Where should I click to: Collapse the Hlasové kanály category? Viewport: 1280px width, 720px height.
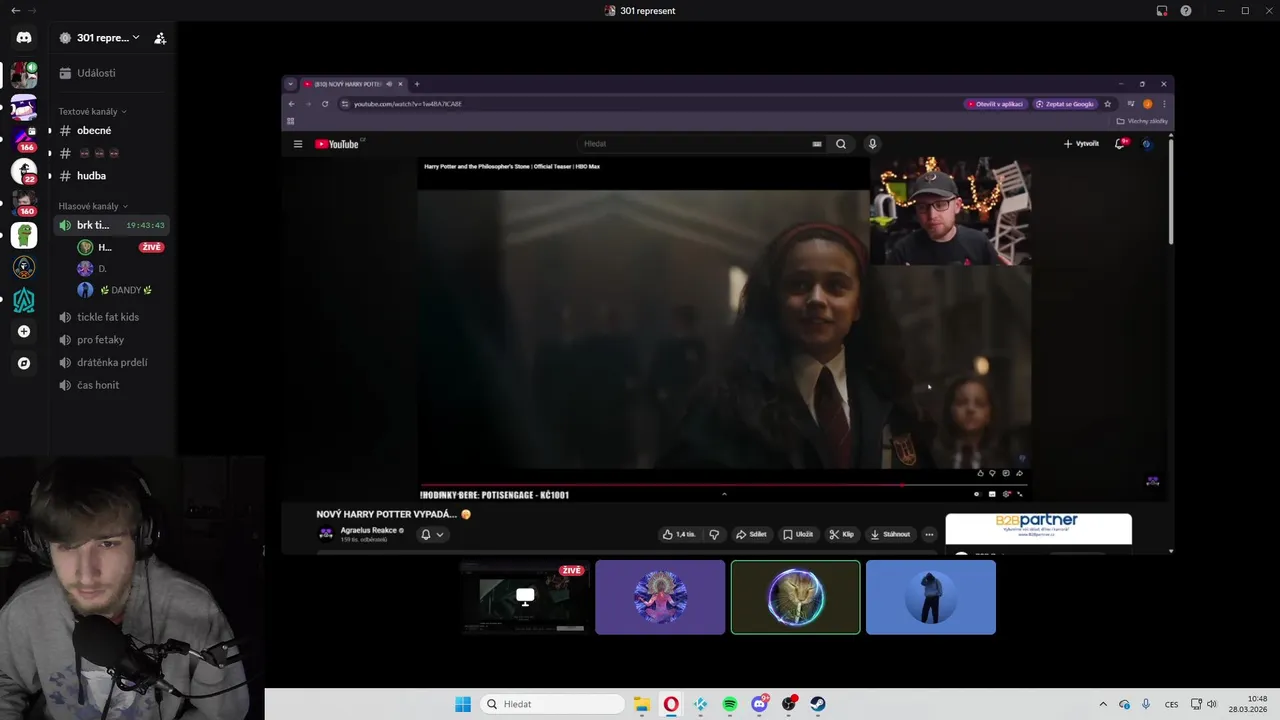[93, 206]
